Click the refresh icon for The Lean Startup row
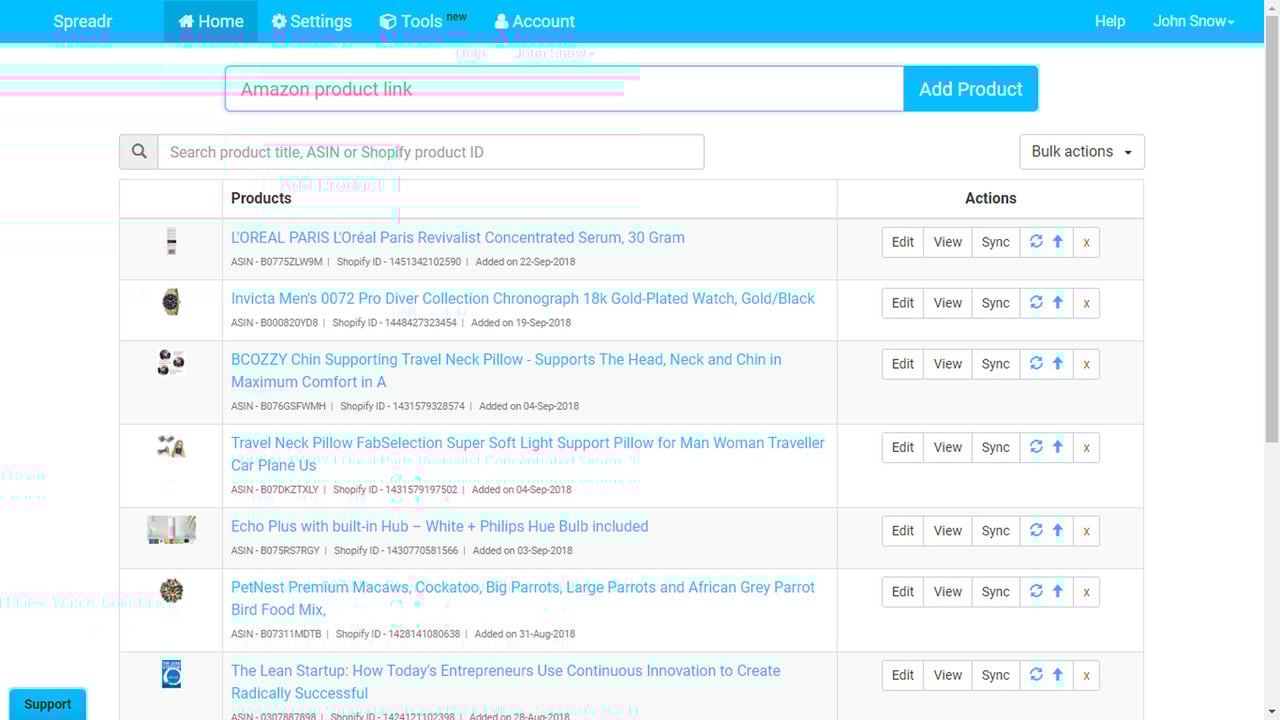This screenshot has width=1280, height=720. coord(1036,675)
